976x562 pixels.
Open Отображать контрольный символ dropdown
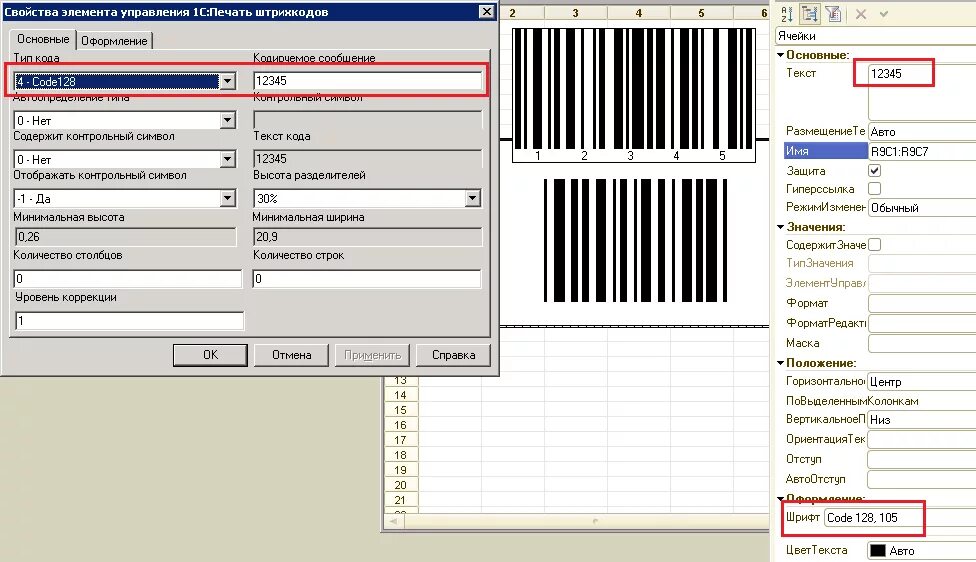pyautogui.click(x=228, y=199)
